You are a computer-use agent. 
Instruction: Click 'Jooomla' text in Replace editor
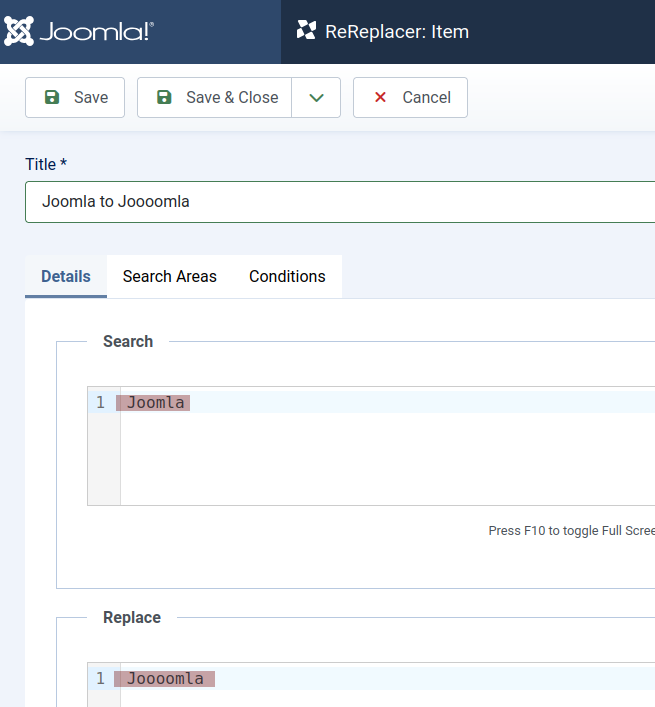(x=165, y=678)
